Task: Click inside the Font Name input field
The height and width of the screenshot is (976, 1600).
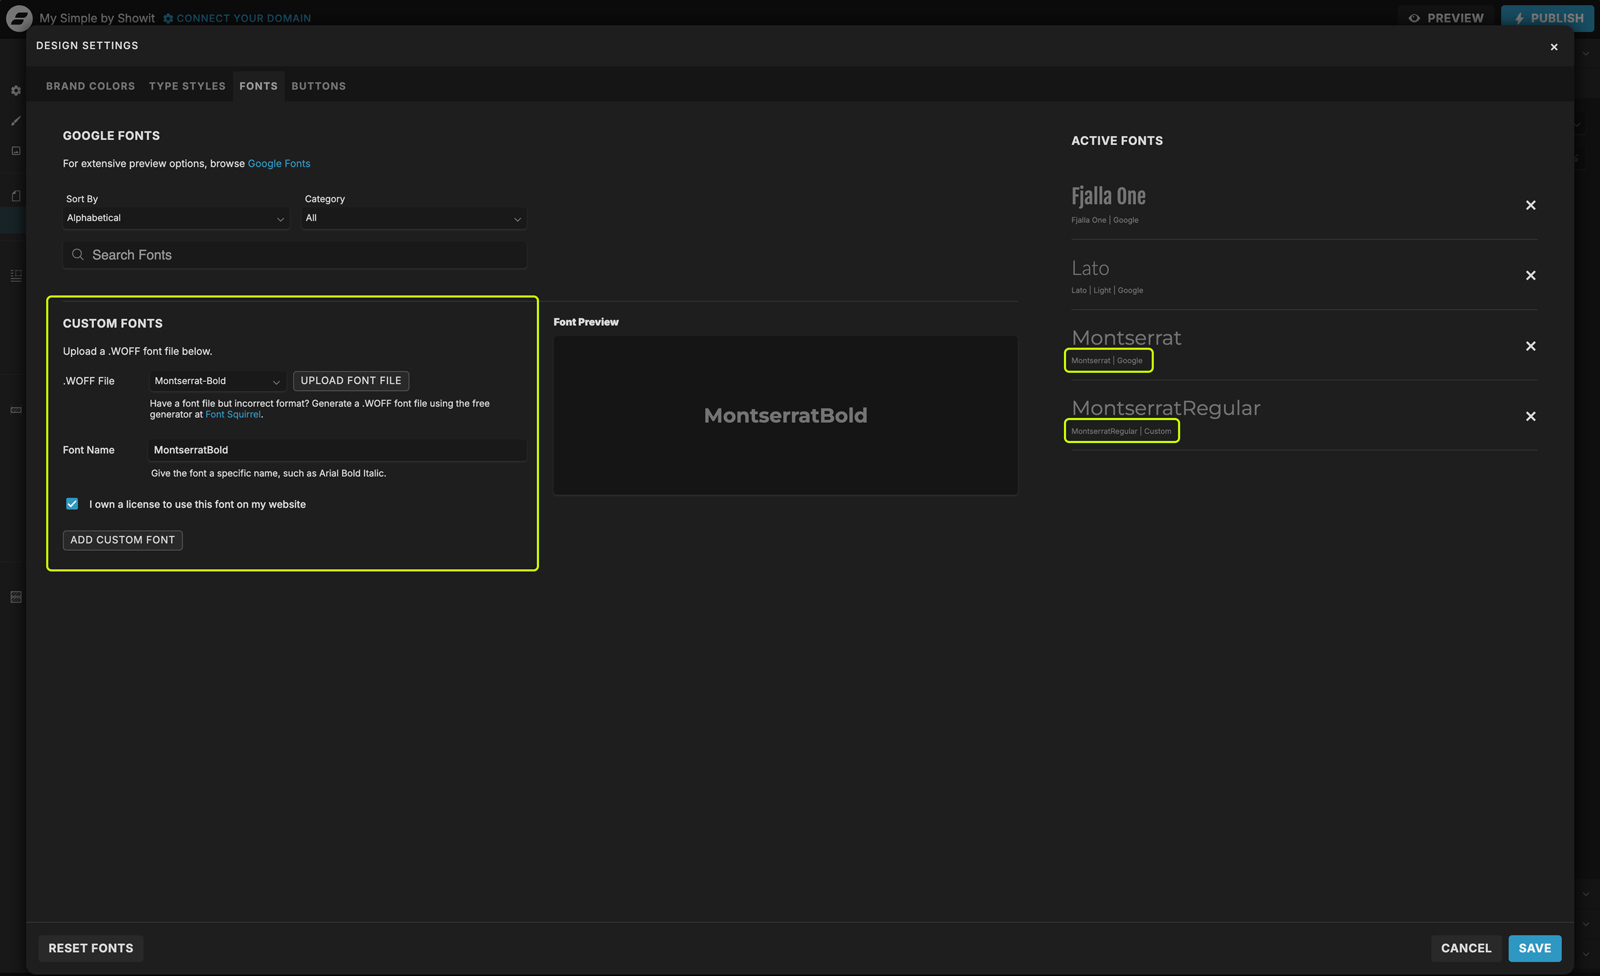Action: (337, 450)
